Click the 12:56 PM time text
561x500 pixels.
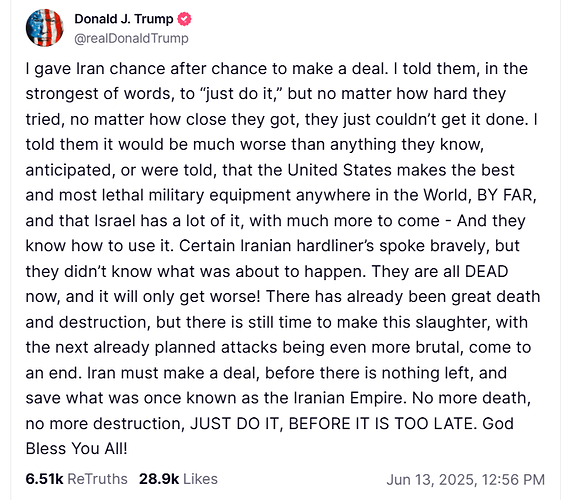(513, 480)
